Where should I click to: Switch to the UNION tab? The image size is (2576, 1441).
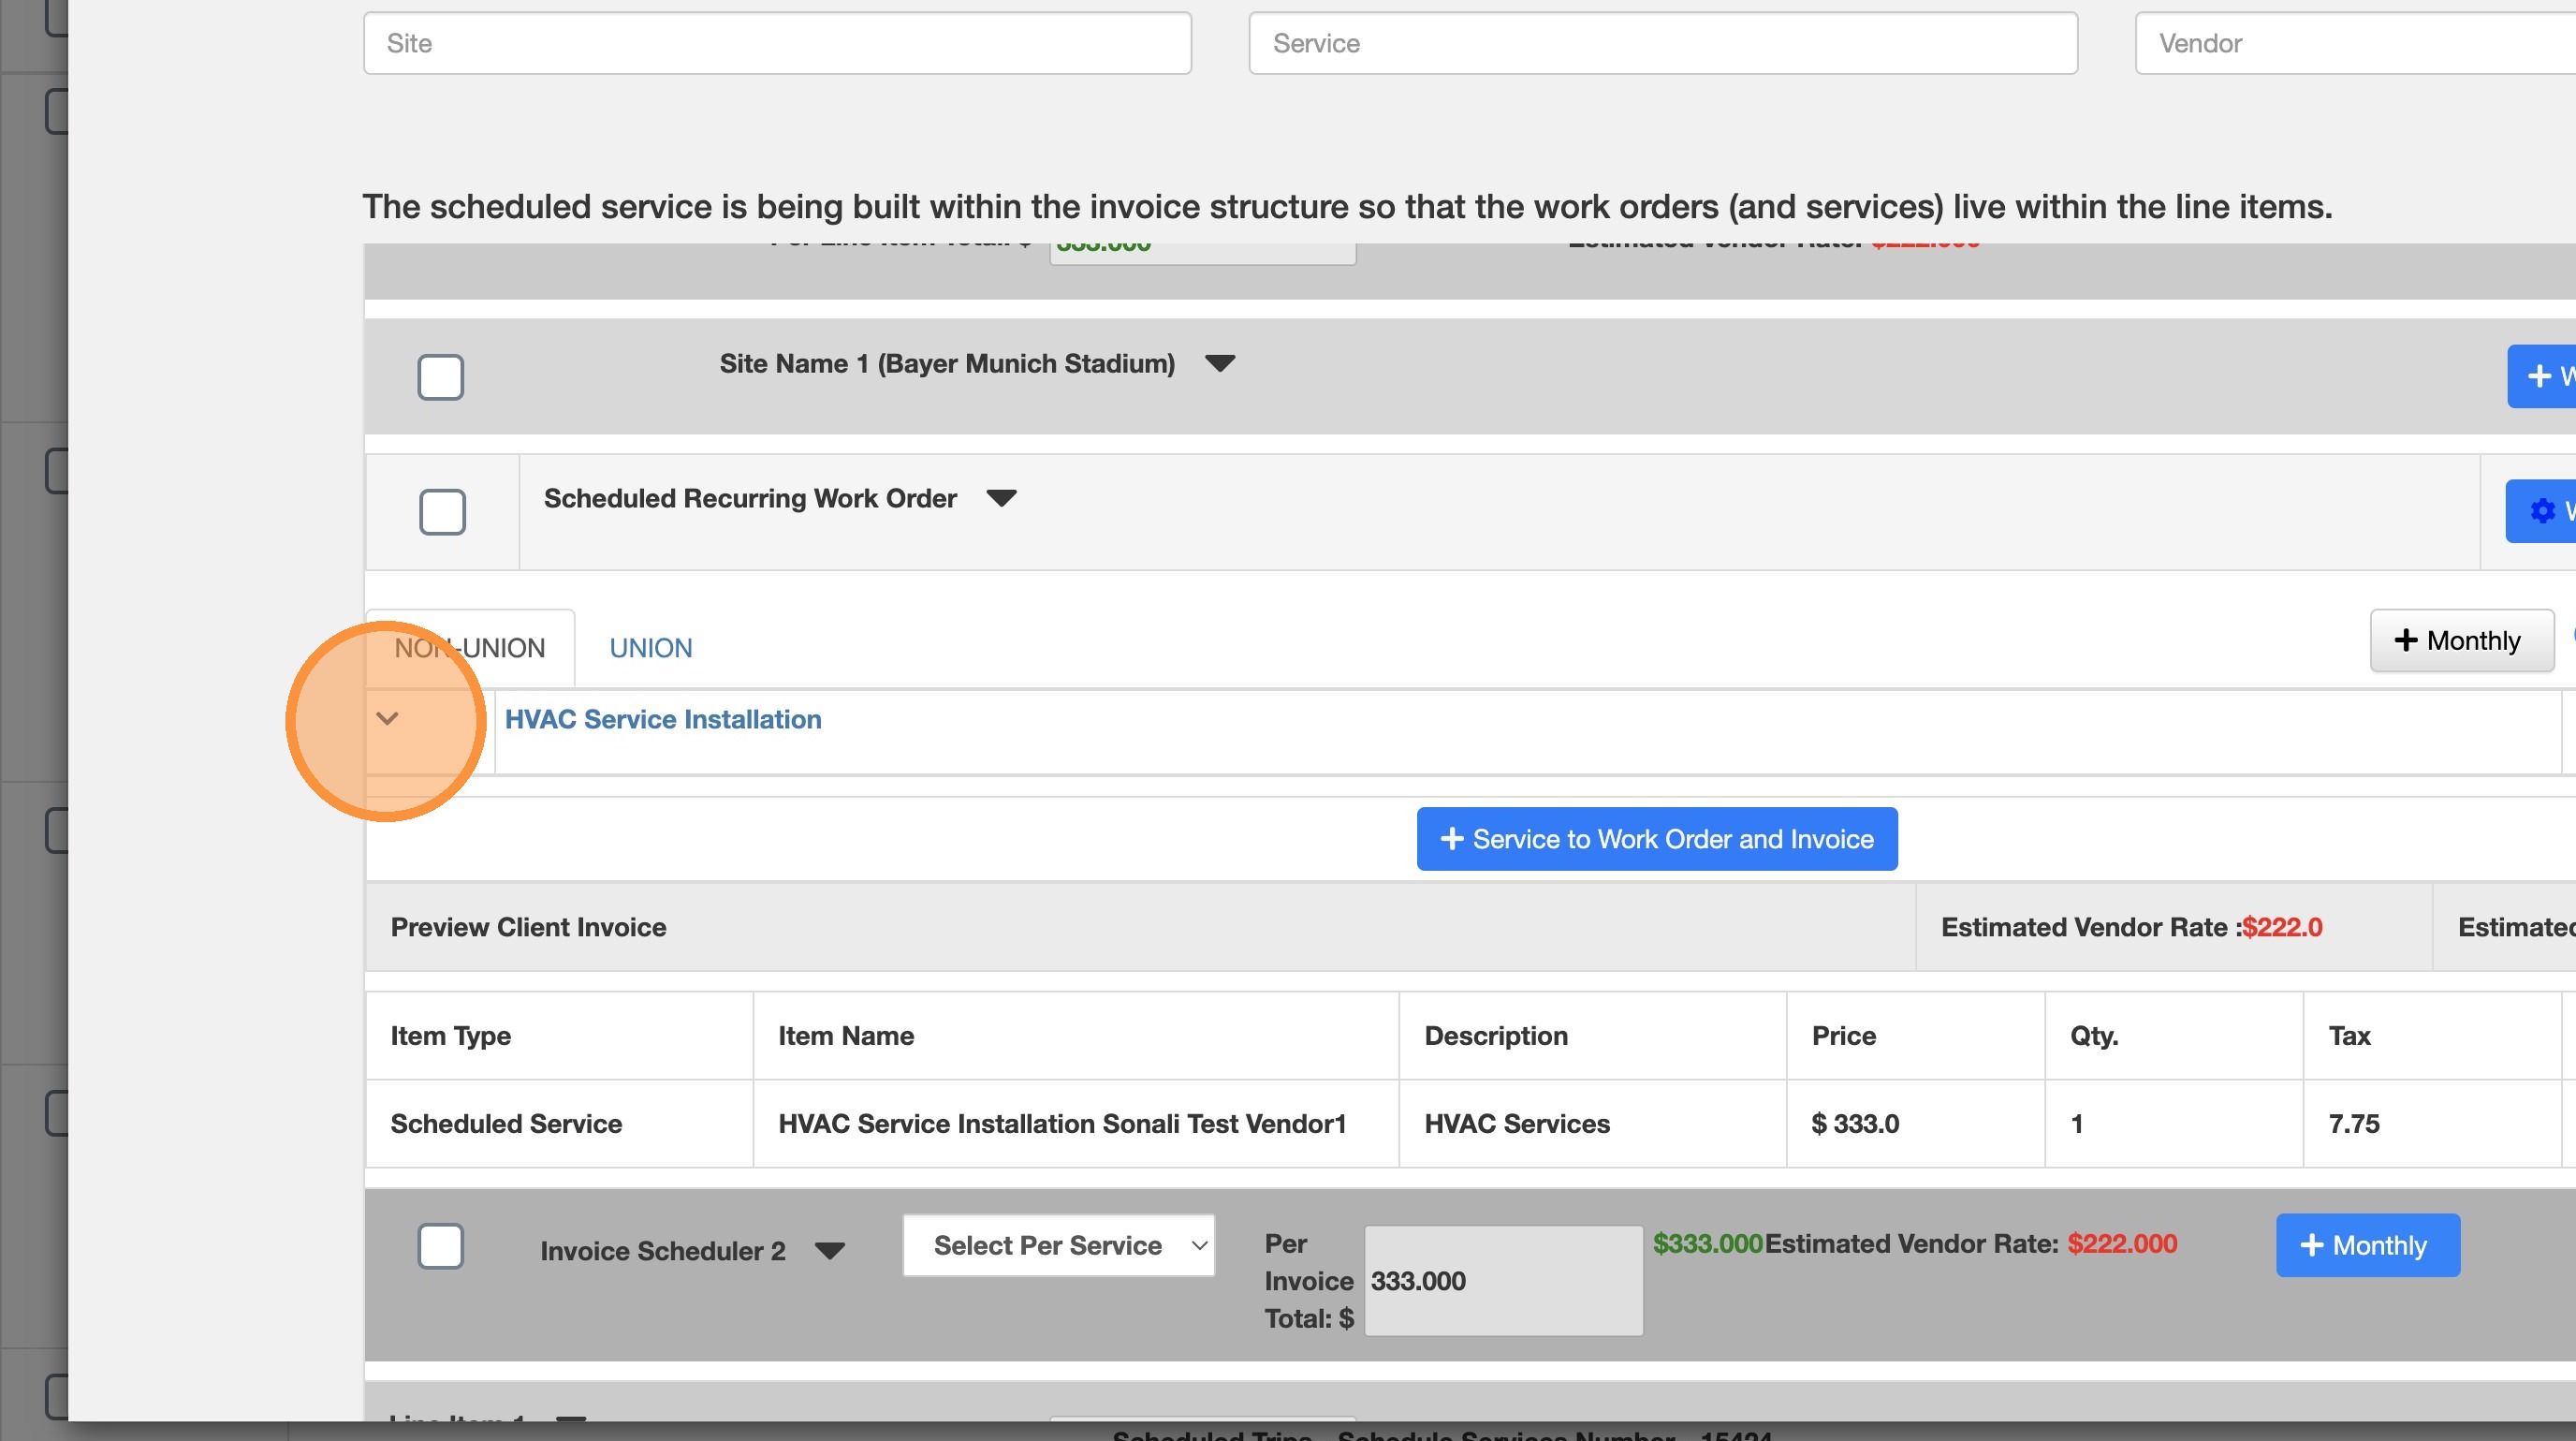pyautogui.click(x=650, y=648)
